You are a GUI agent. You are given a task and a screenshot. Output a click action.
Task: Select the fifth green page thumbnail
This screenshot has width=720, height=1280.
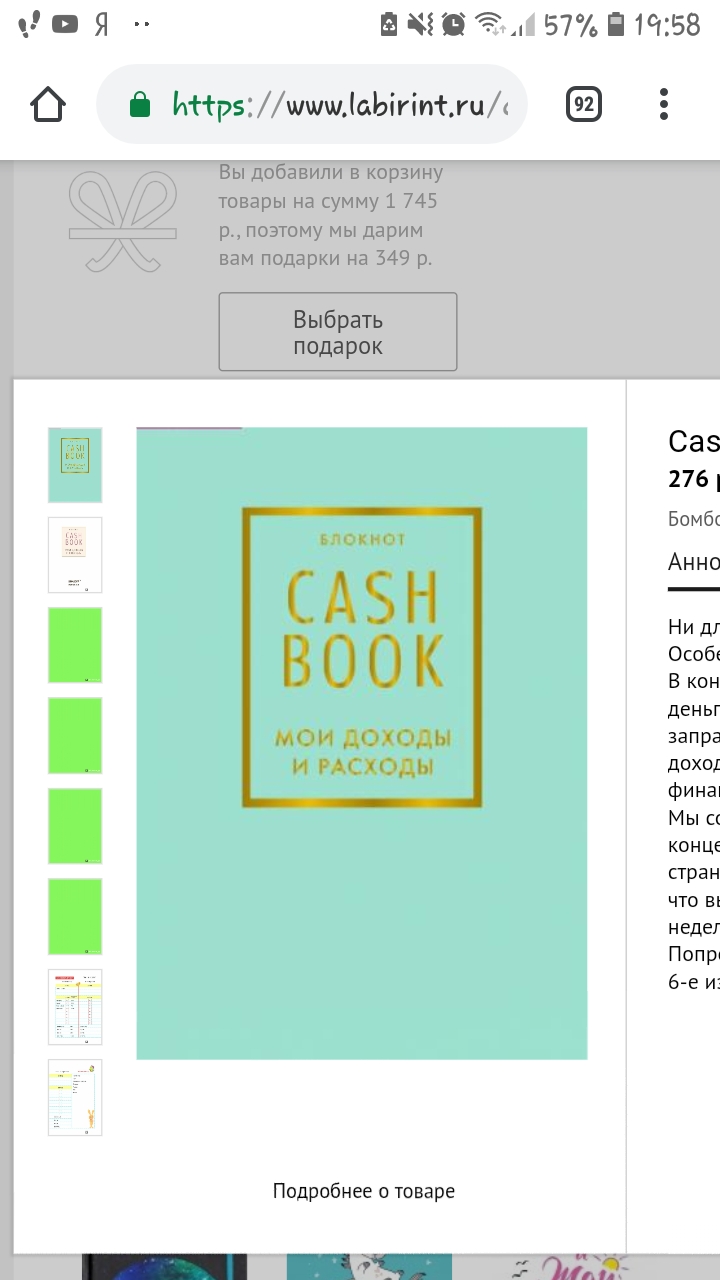coord(75,826)
